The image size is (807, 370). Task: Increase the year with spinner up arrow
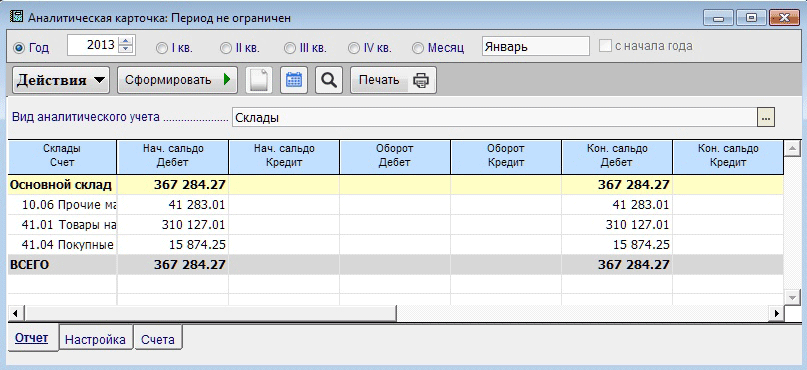(126, 41)
